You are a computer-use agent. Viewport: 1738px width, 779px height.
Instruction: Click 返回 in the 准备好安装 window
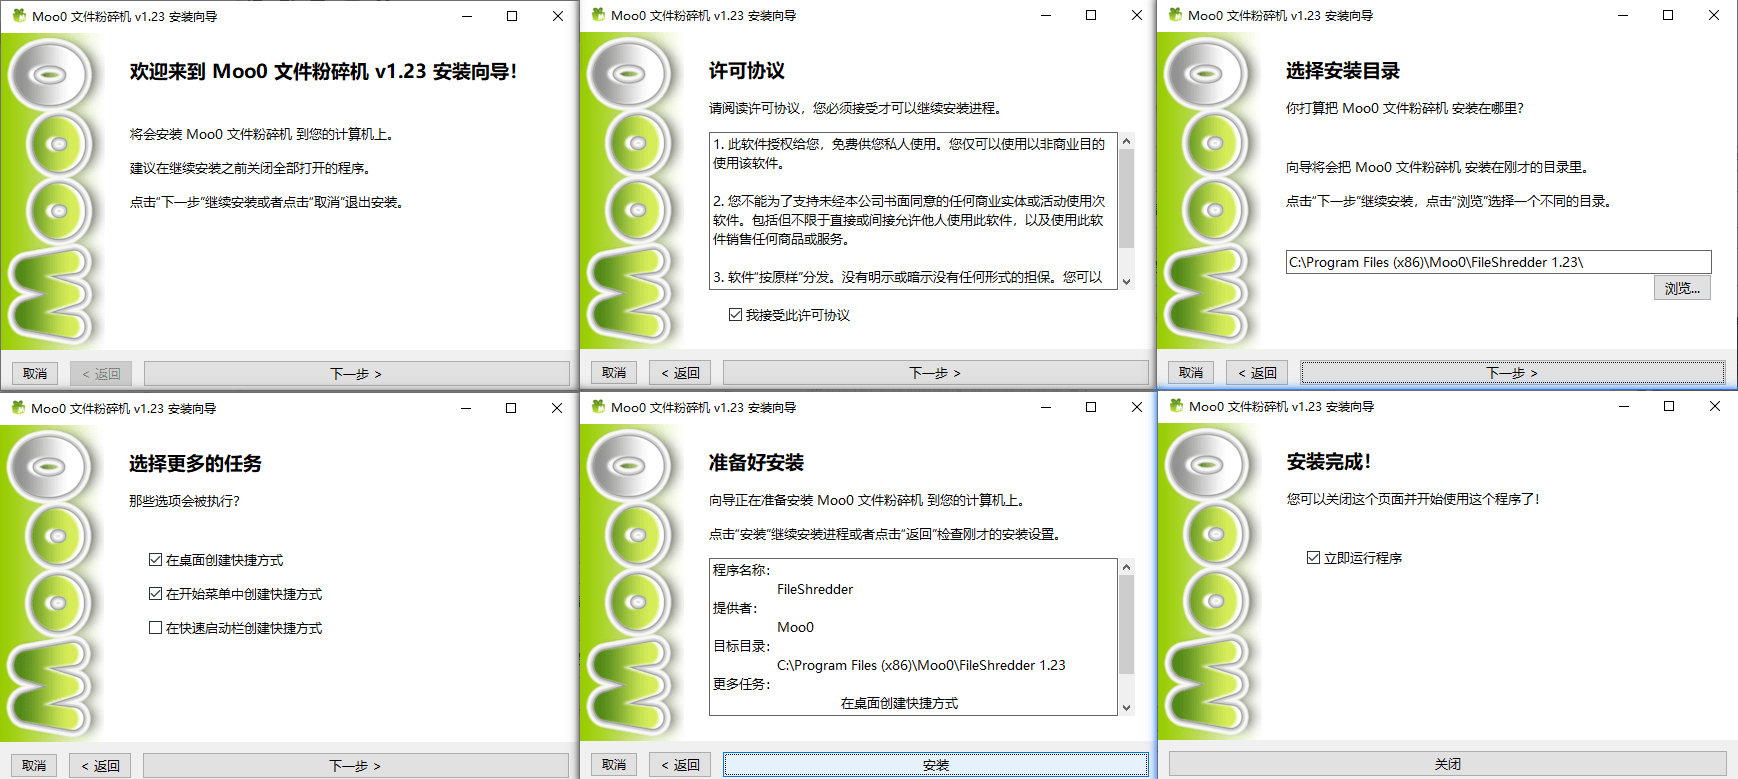[x=680, y=764]
